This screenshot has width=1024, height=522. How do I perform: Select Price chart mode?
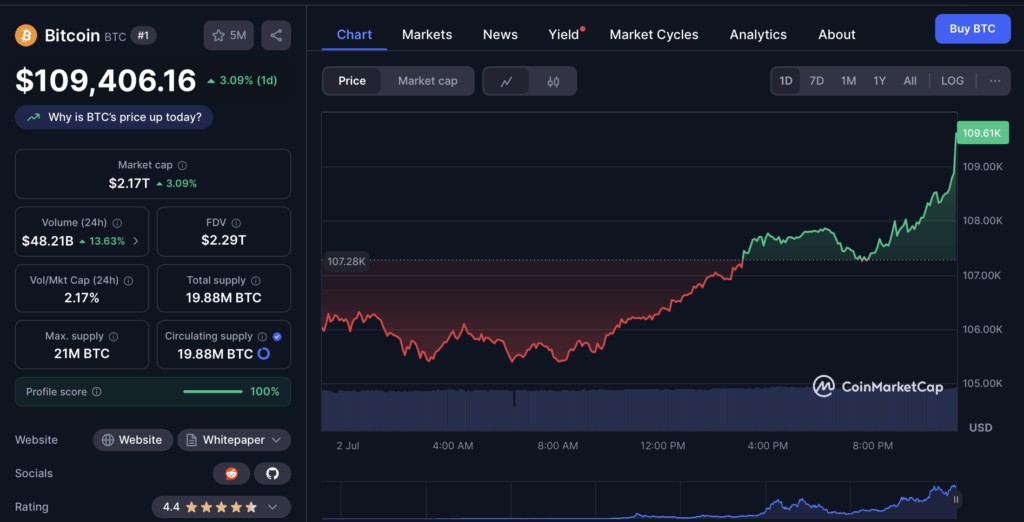click(352, 81)
